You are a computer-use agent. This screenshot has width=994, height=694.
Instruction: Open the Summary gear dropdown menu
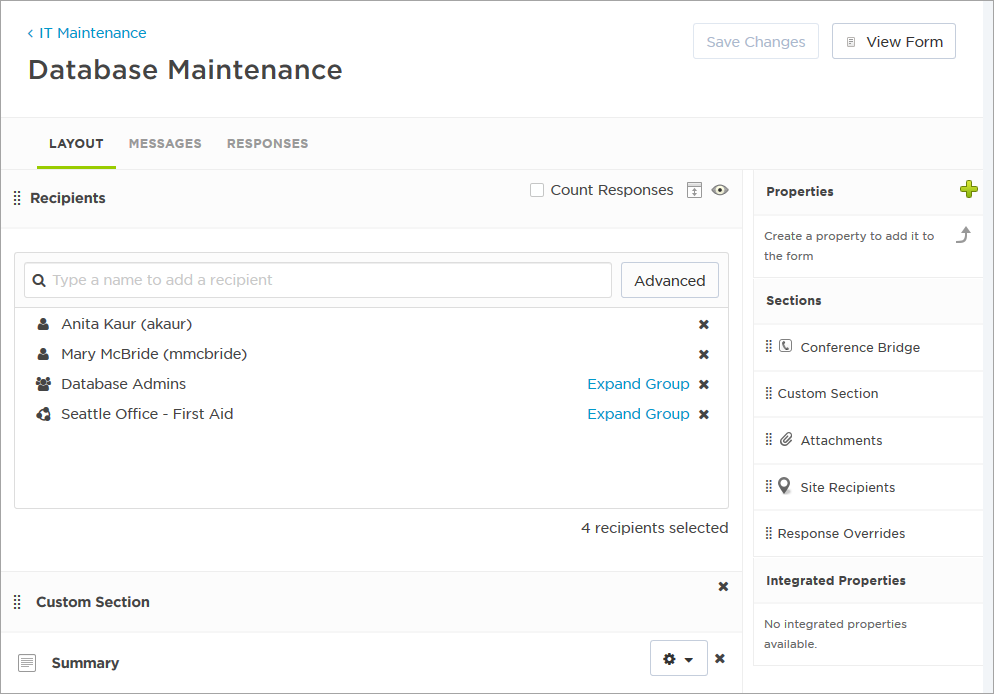coord(678,659)
